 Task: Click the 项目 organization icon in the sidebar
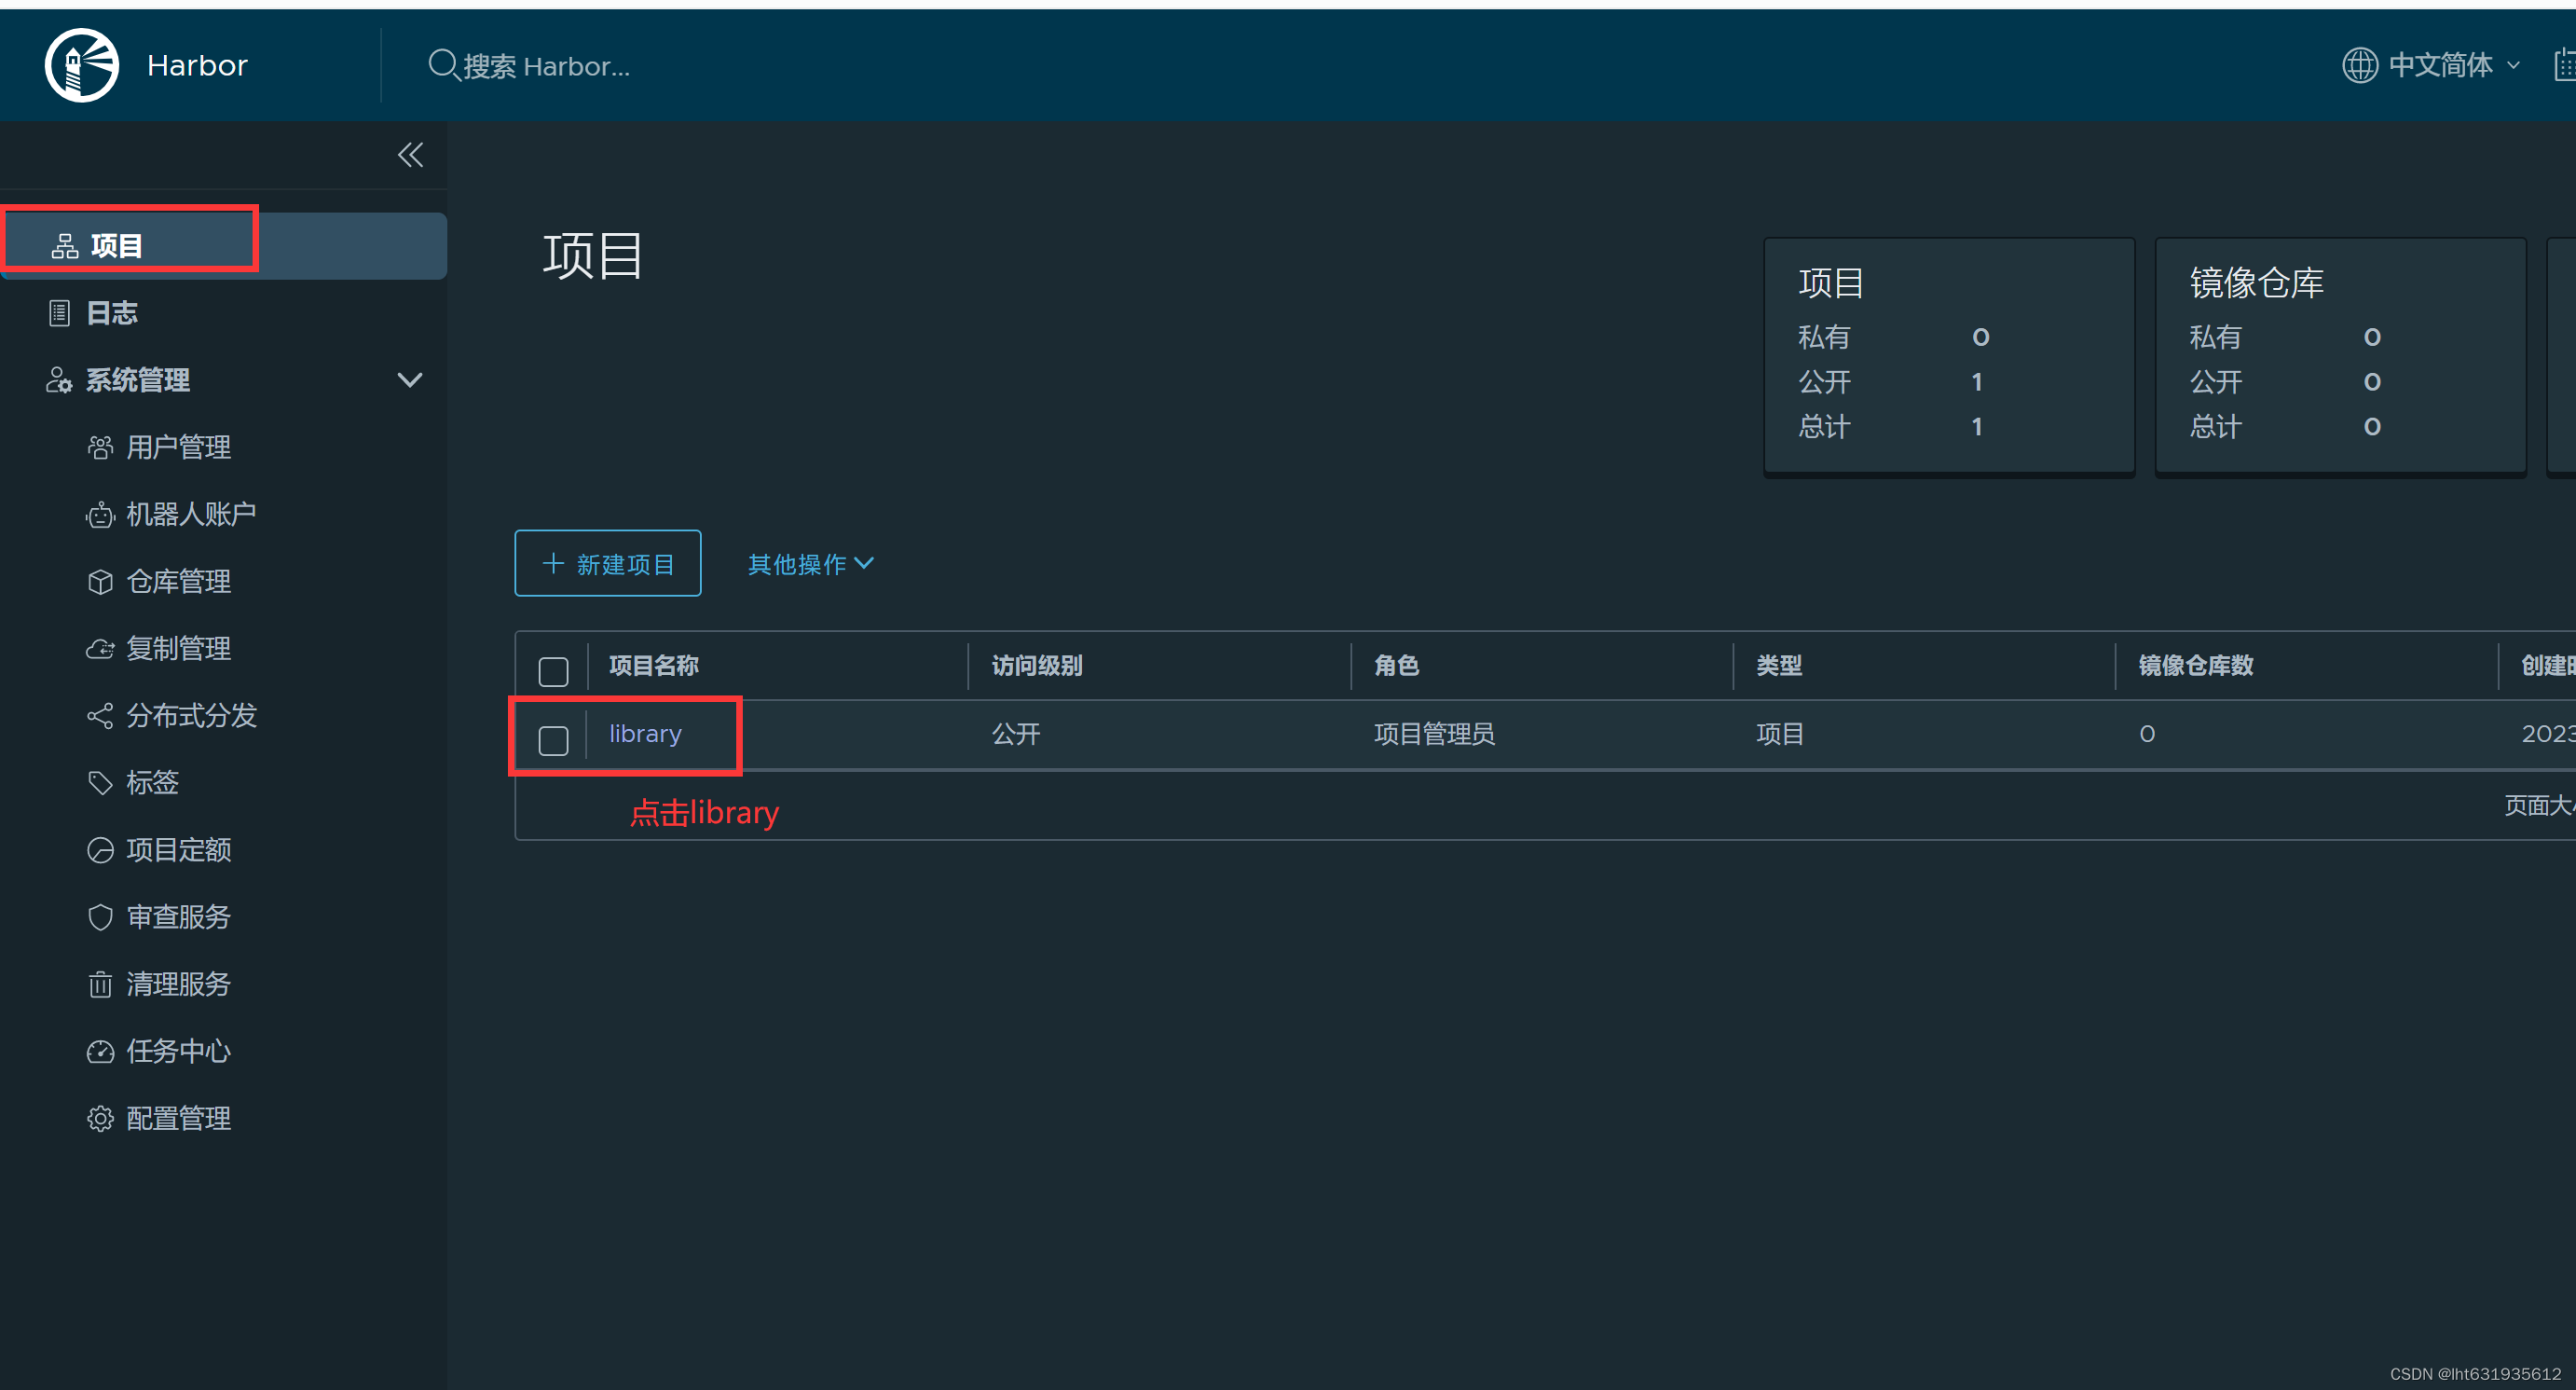pos(65,246)
